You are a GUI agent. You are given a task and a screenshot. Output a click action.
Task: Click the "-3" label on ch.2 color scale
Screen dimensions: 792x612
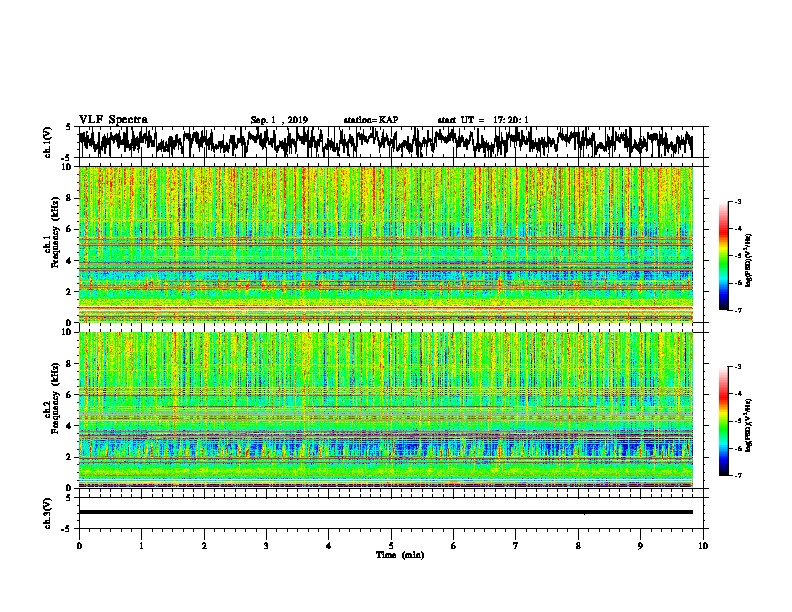pyautogui.click(x=738, y=367)
